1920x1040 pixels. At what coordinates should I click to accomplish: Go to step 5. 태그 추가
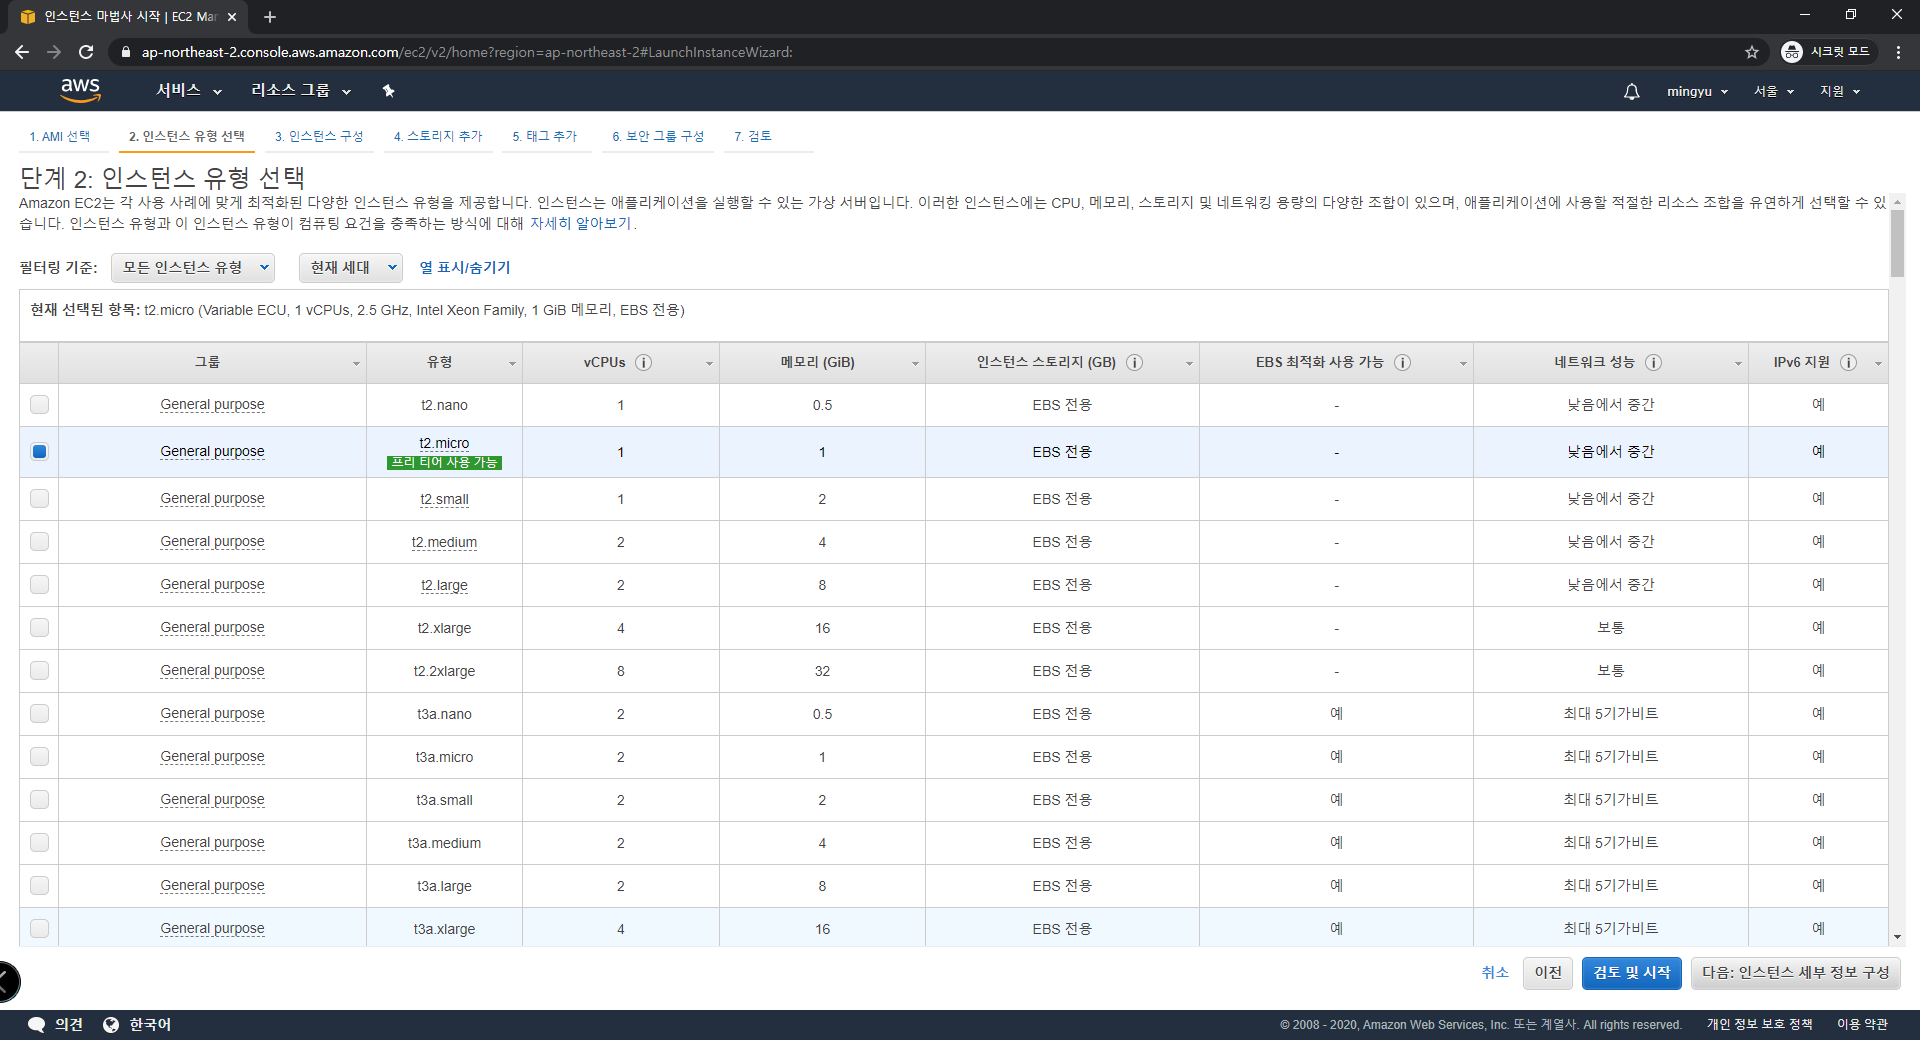545,136
